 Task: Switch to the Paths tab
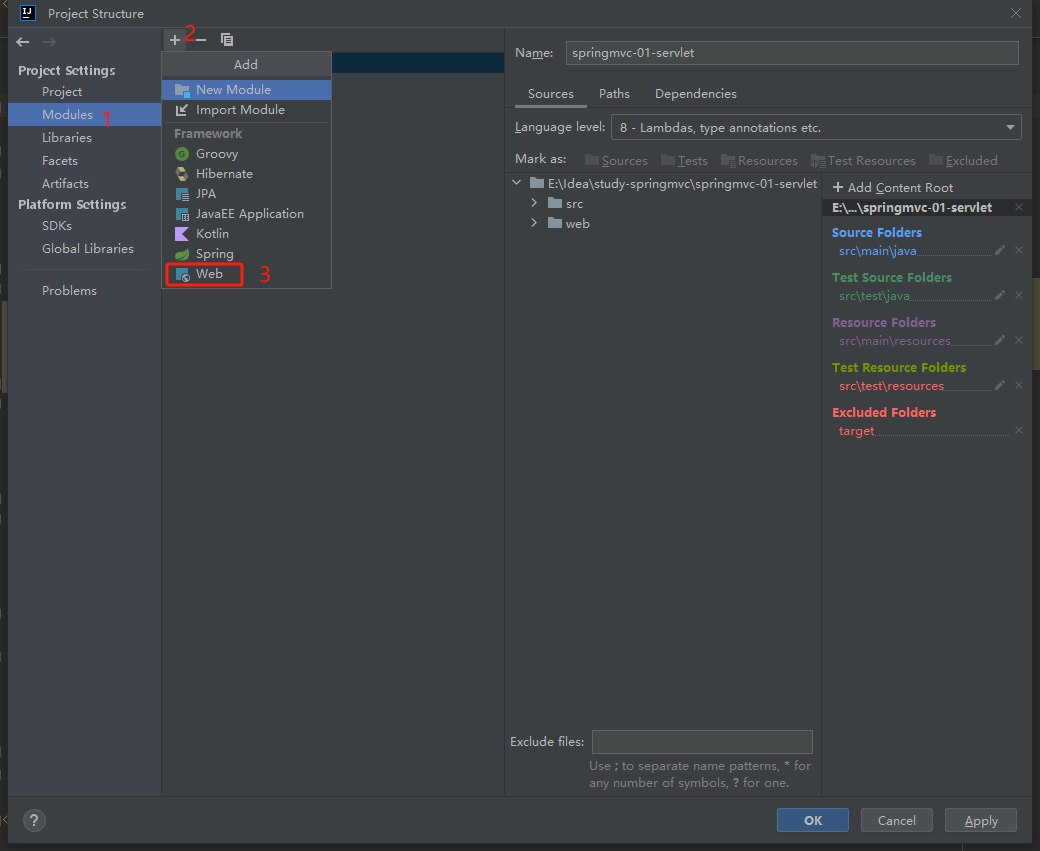[614, 93]
